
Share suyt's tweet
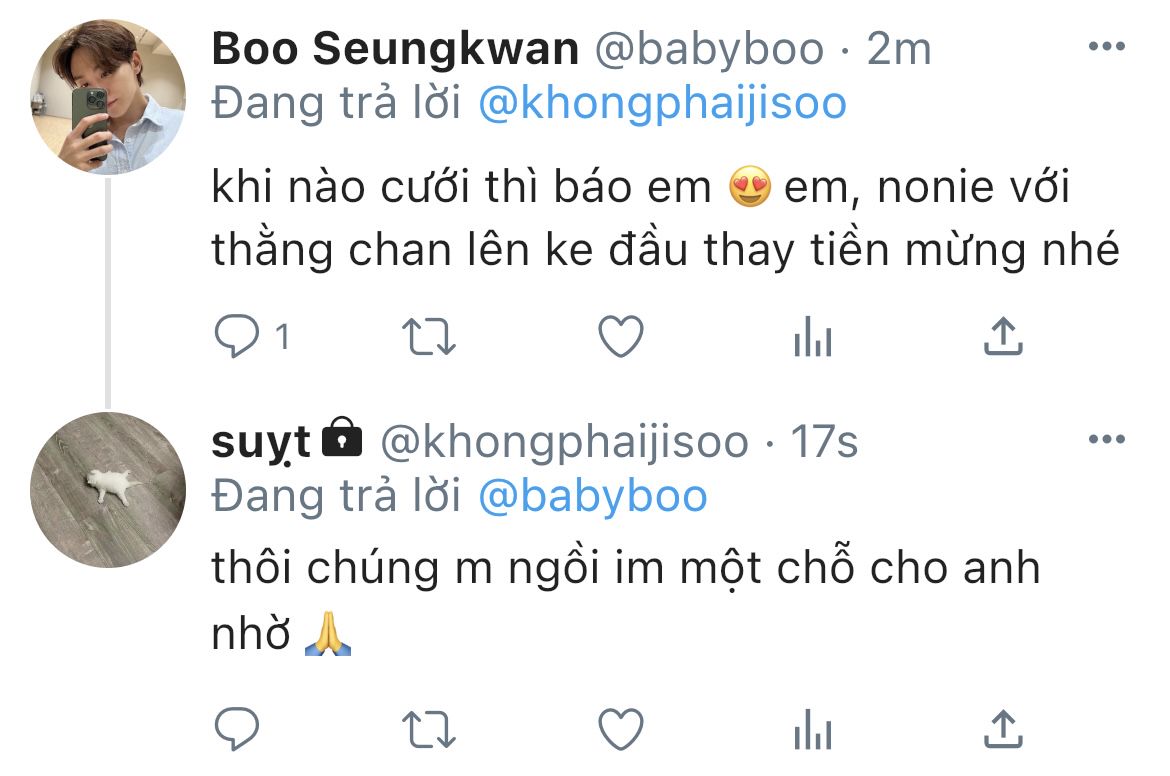(1003, 728)
